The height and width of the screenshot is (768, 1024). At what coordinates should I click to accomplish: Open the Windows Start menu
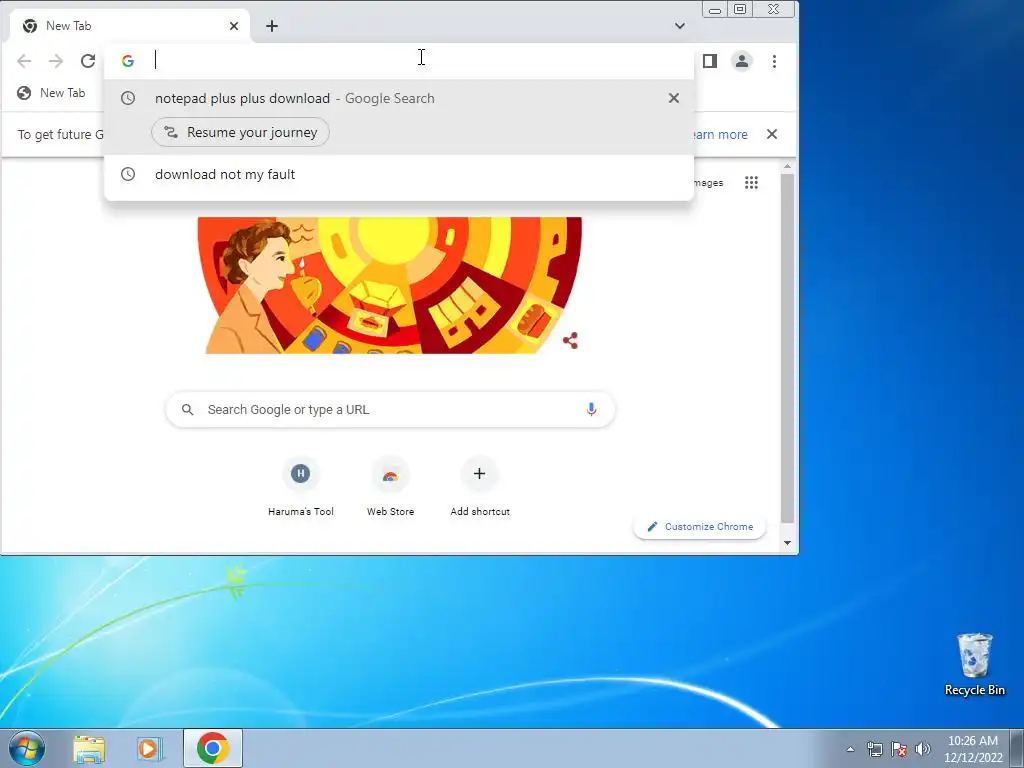pos(26,748)
